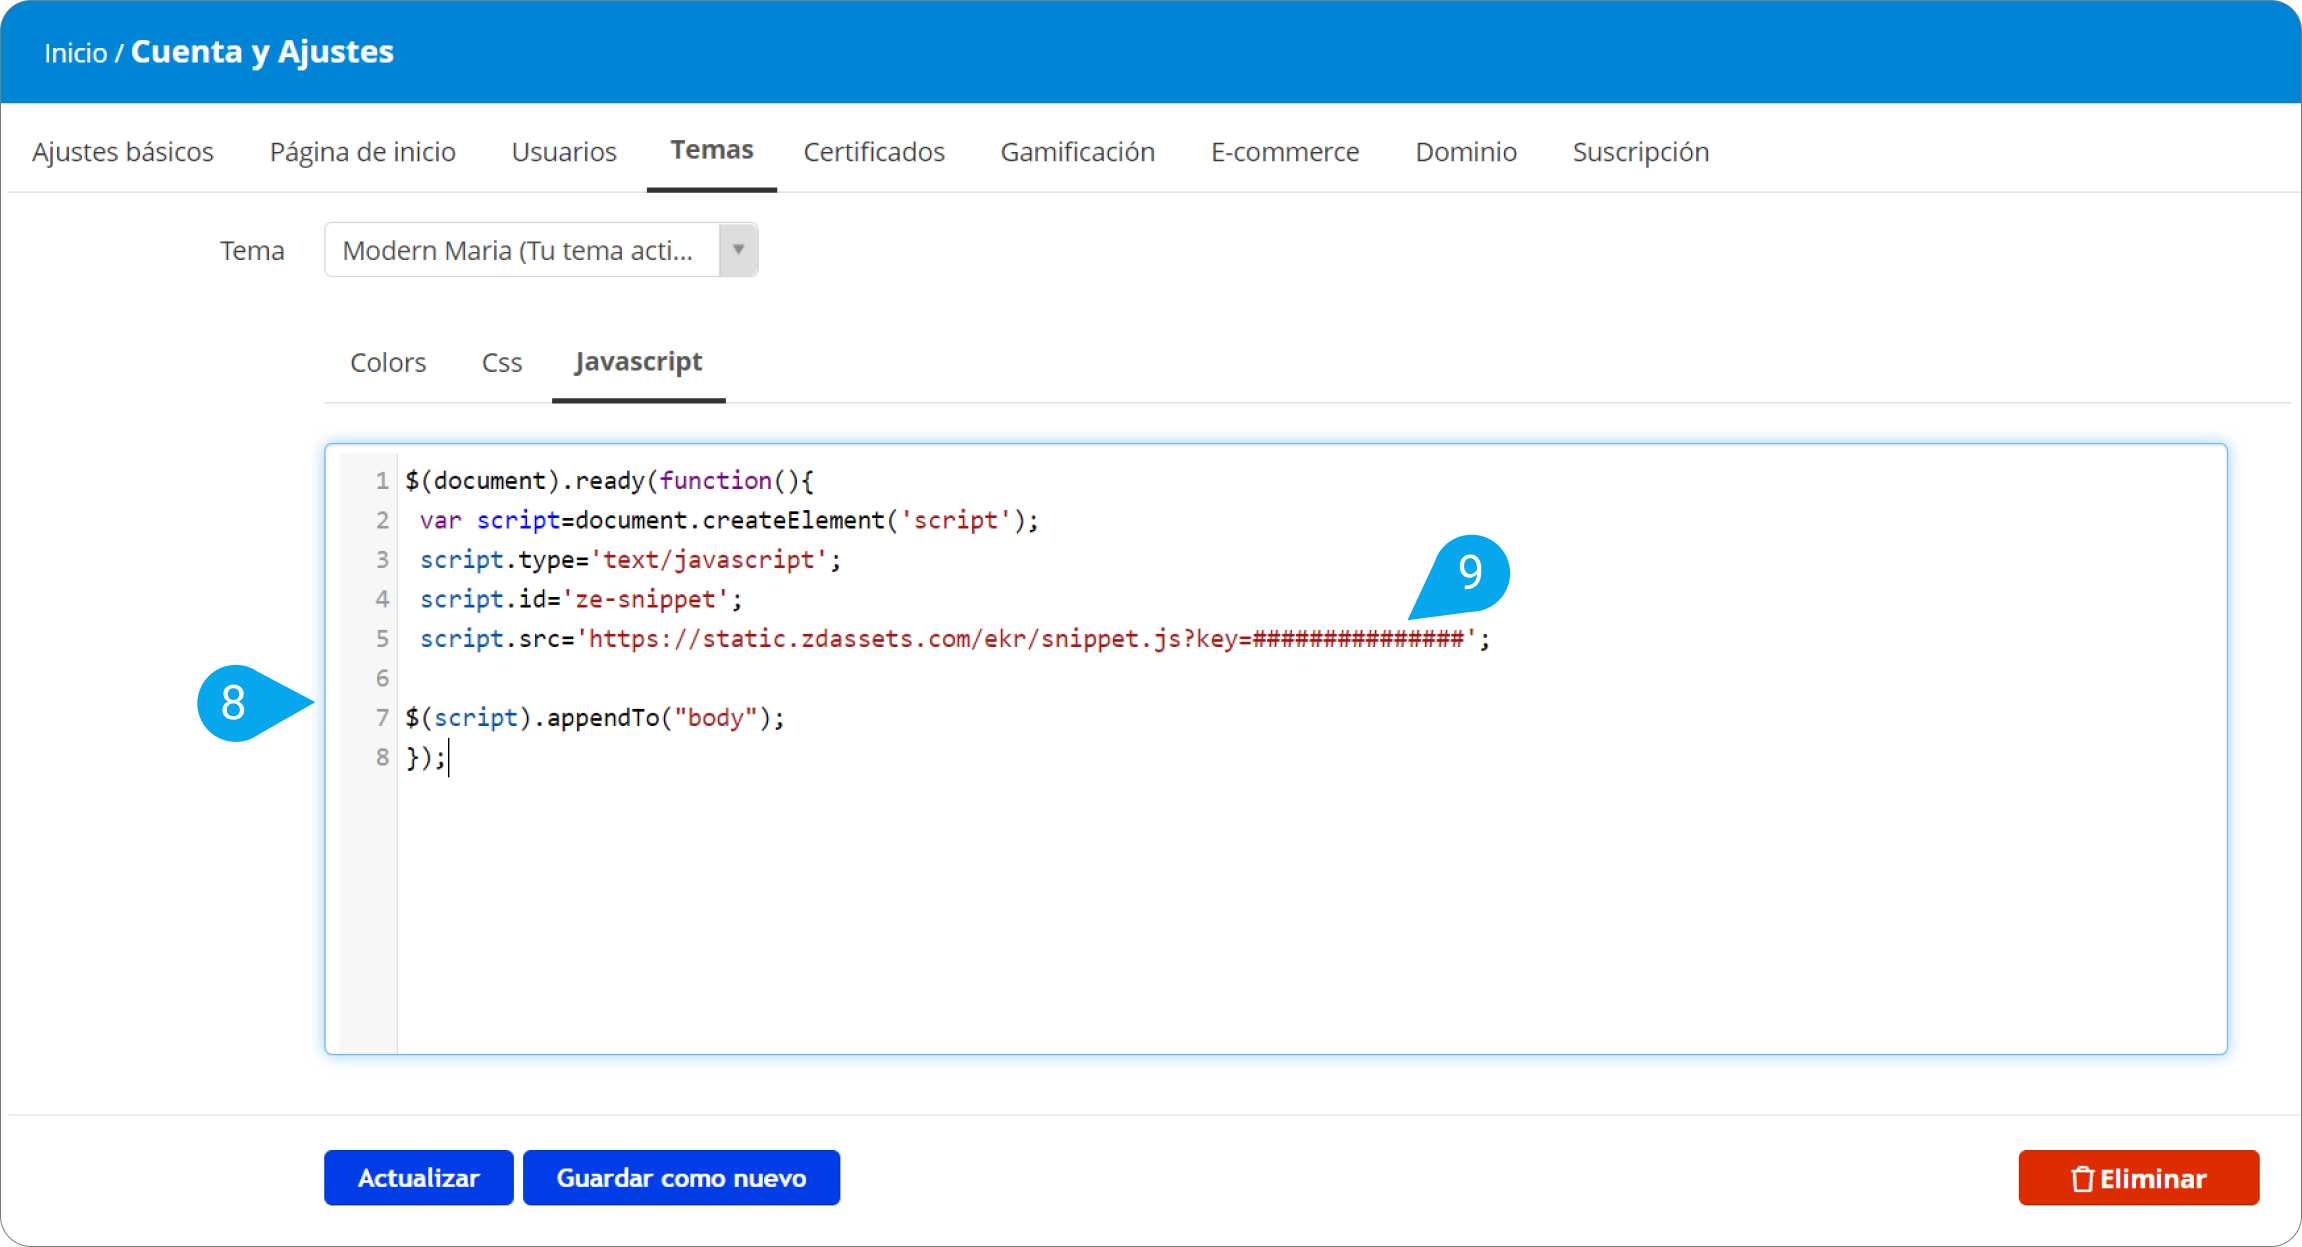Click the $(script).appendTo("body") line
The width and height of the screenshot is (2302, 1247).
click(595, 718)
